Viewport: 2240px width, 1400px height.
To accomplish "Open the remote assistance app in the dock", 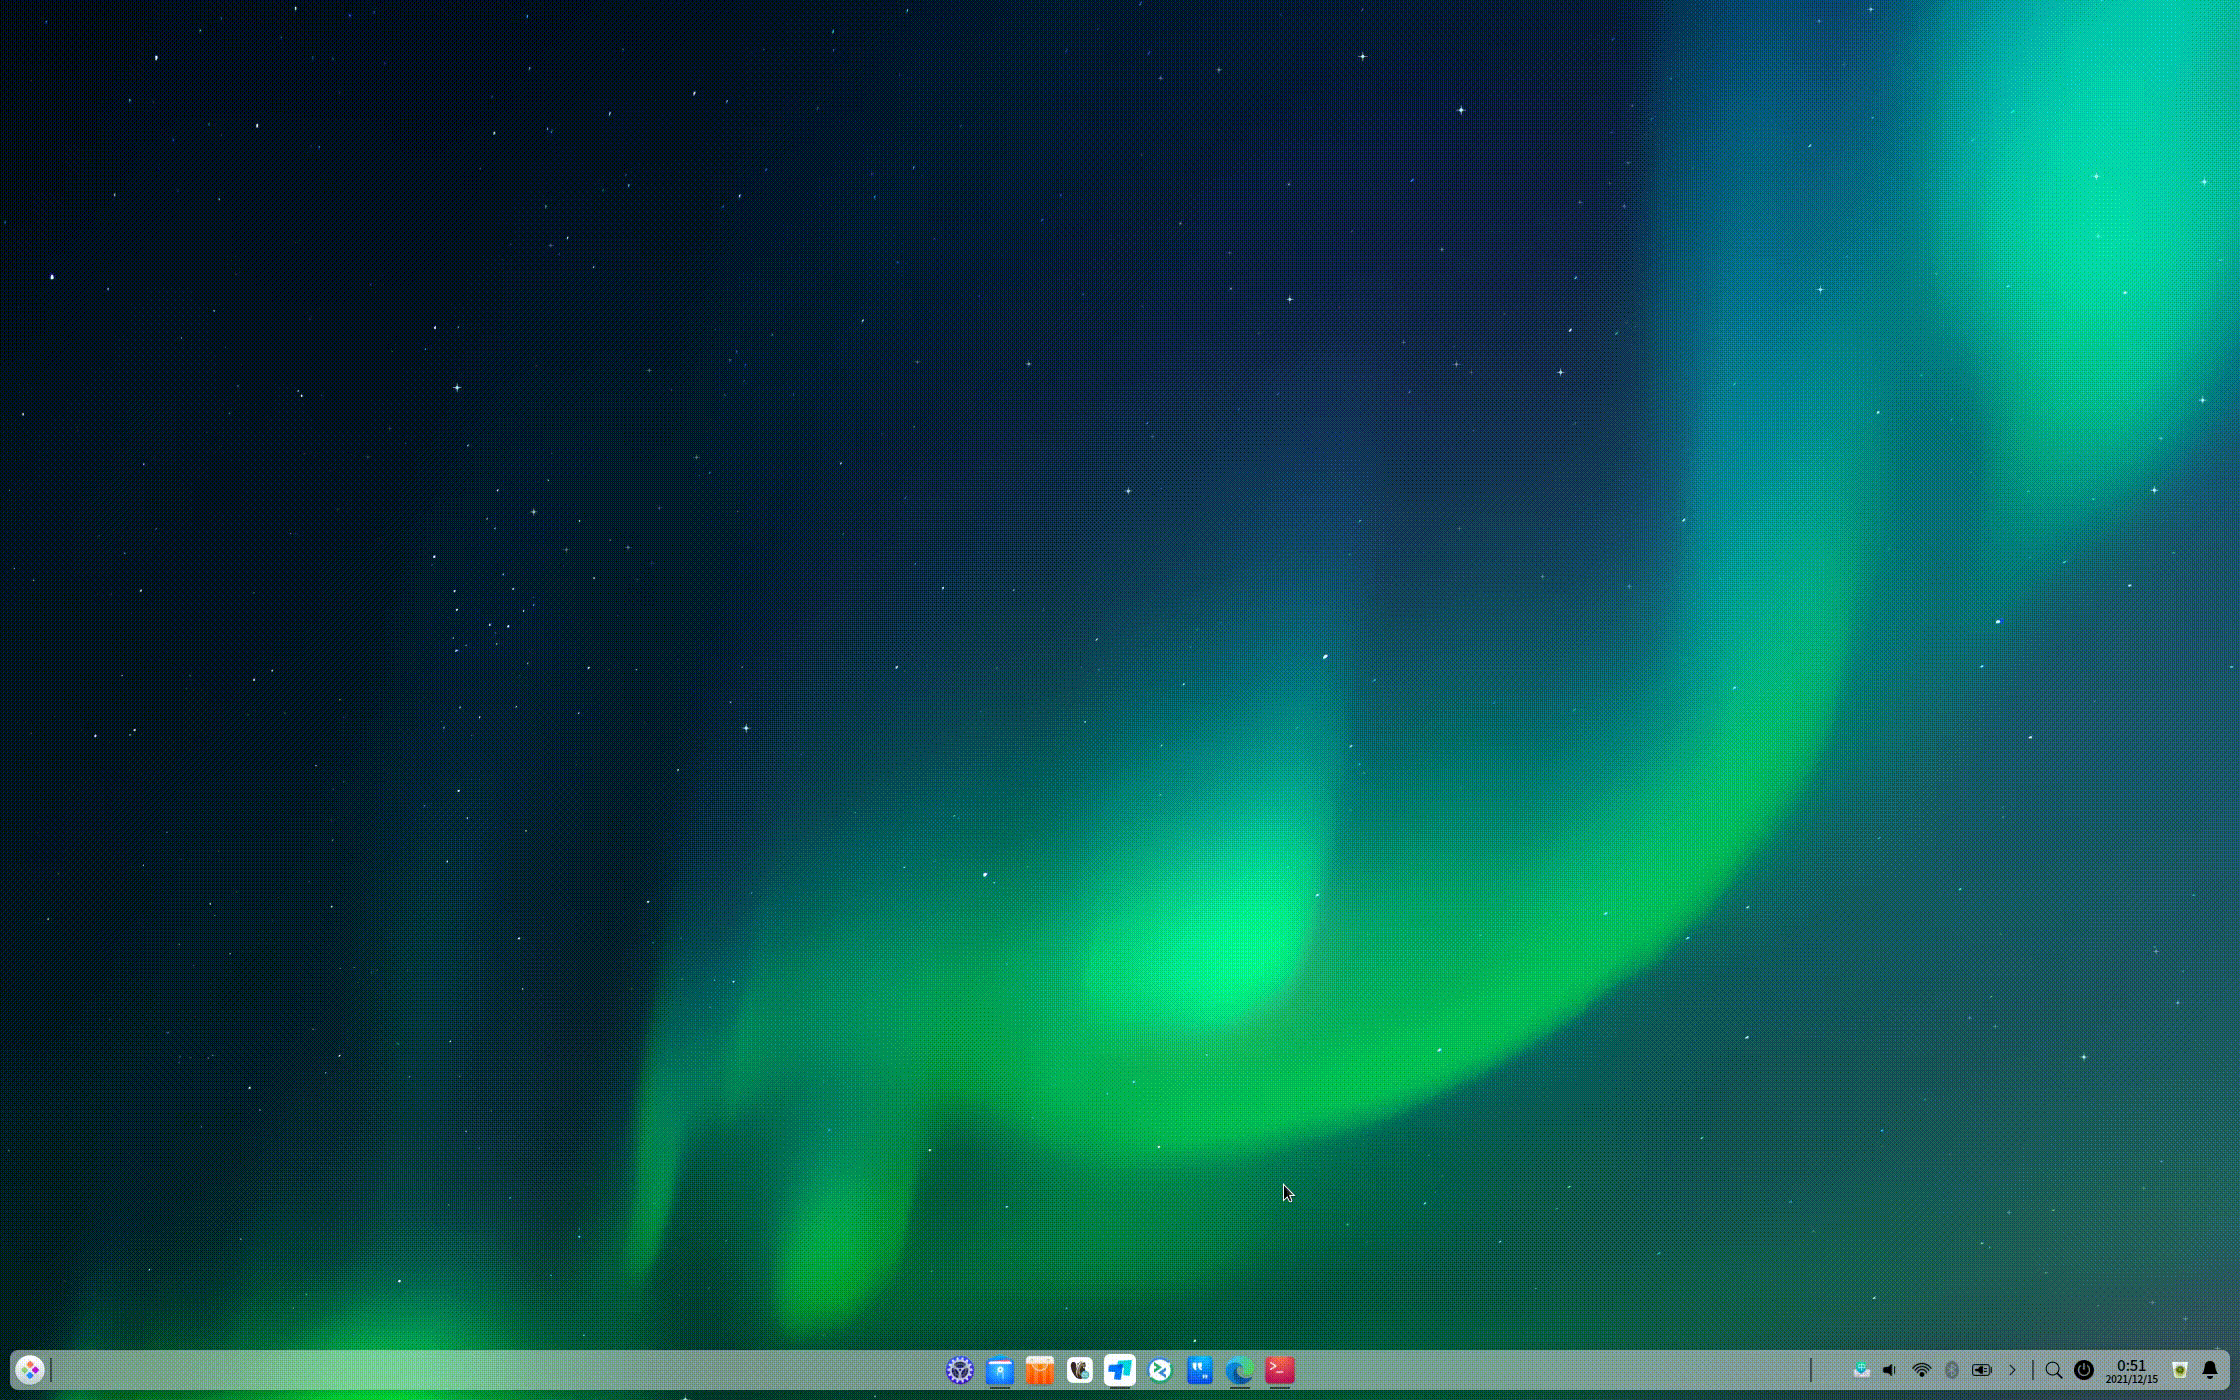I will click(x=1160, y=1370).
